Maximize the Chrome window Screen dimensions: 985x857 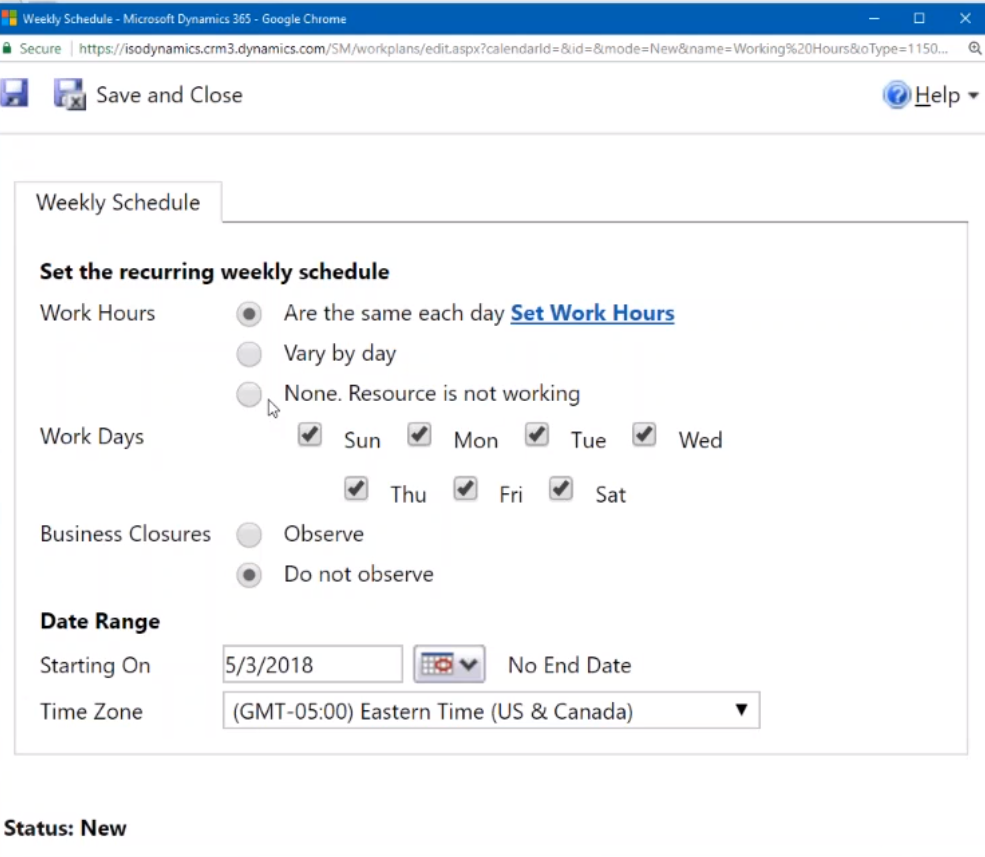[x=919, y=18]
